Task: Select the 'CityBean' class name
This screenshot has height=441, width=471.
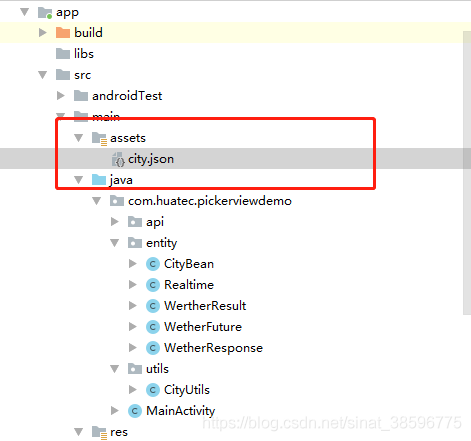Action: [x=189, y=264]
